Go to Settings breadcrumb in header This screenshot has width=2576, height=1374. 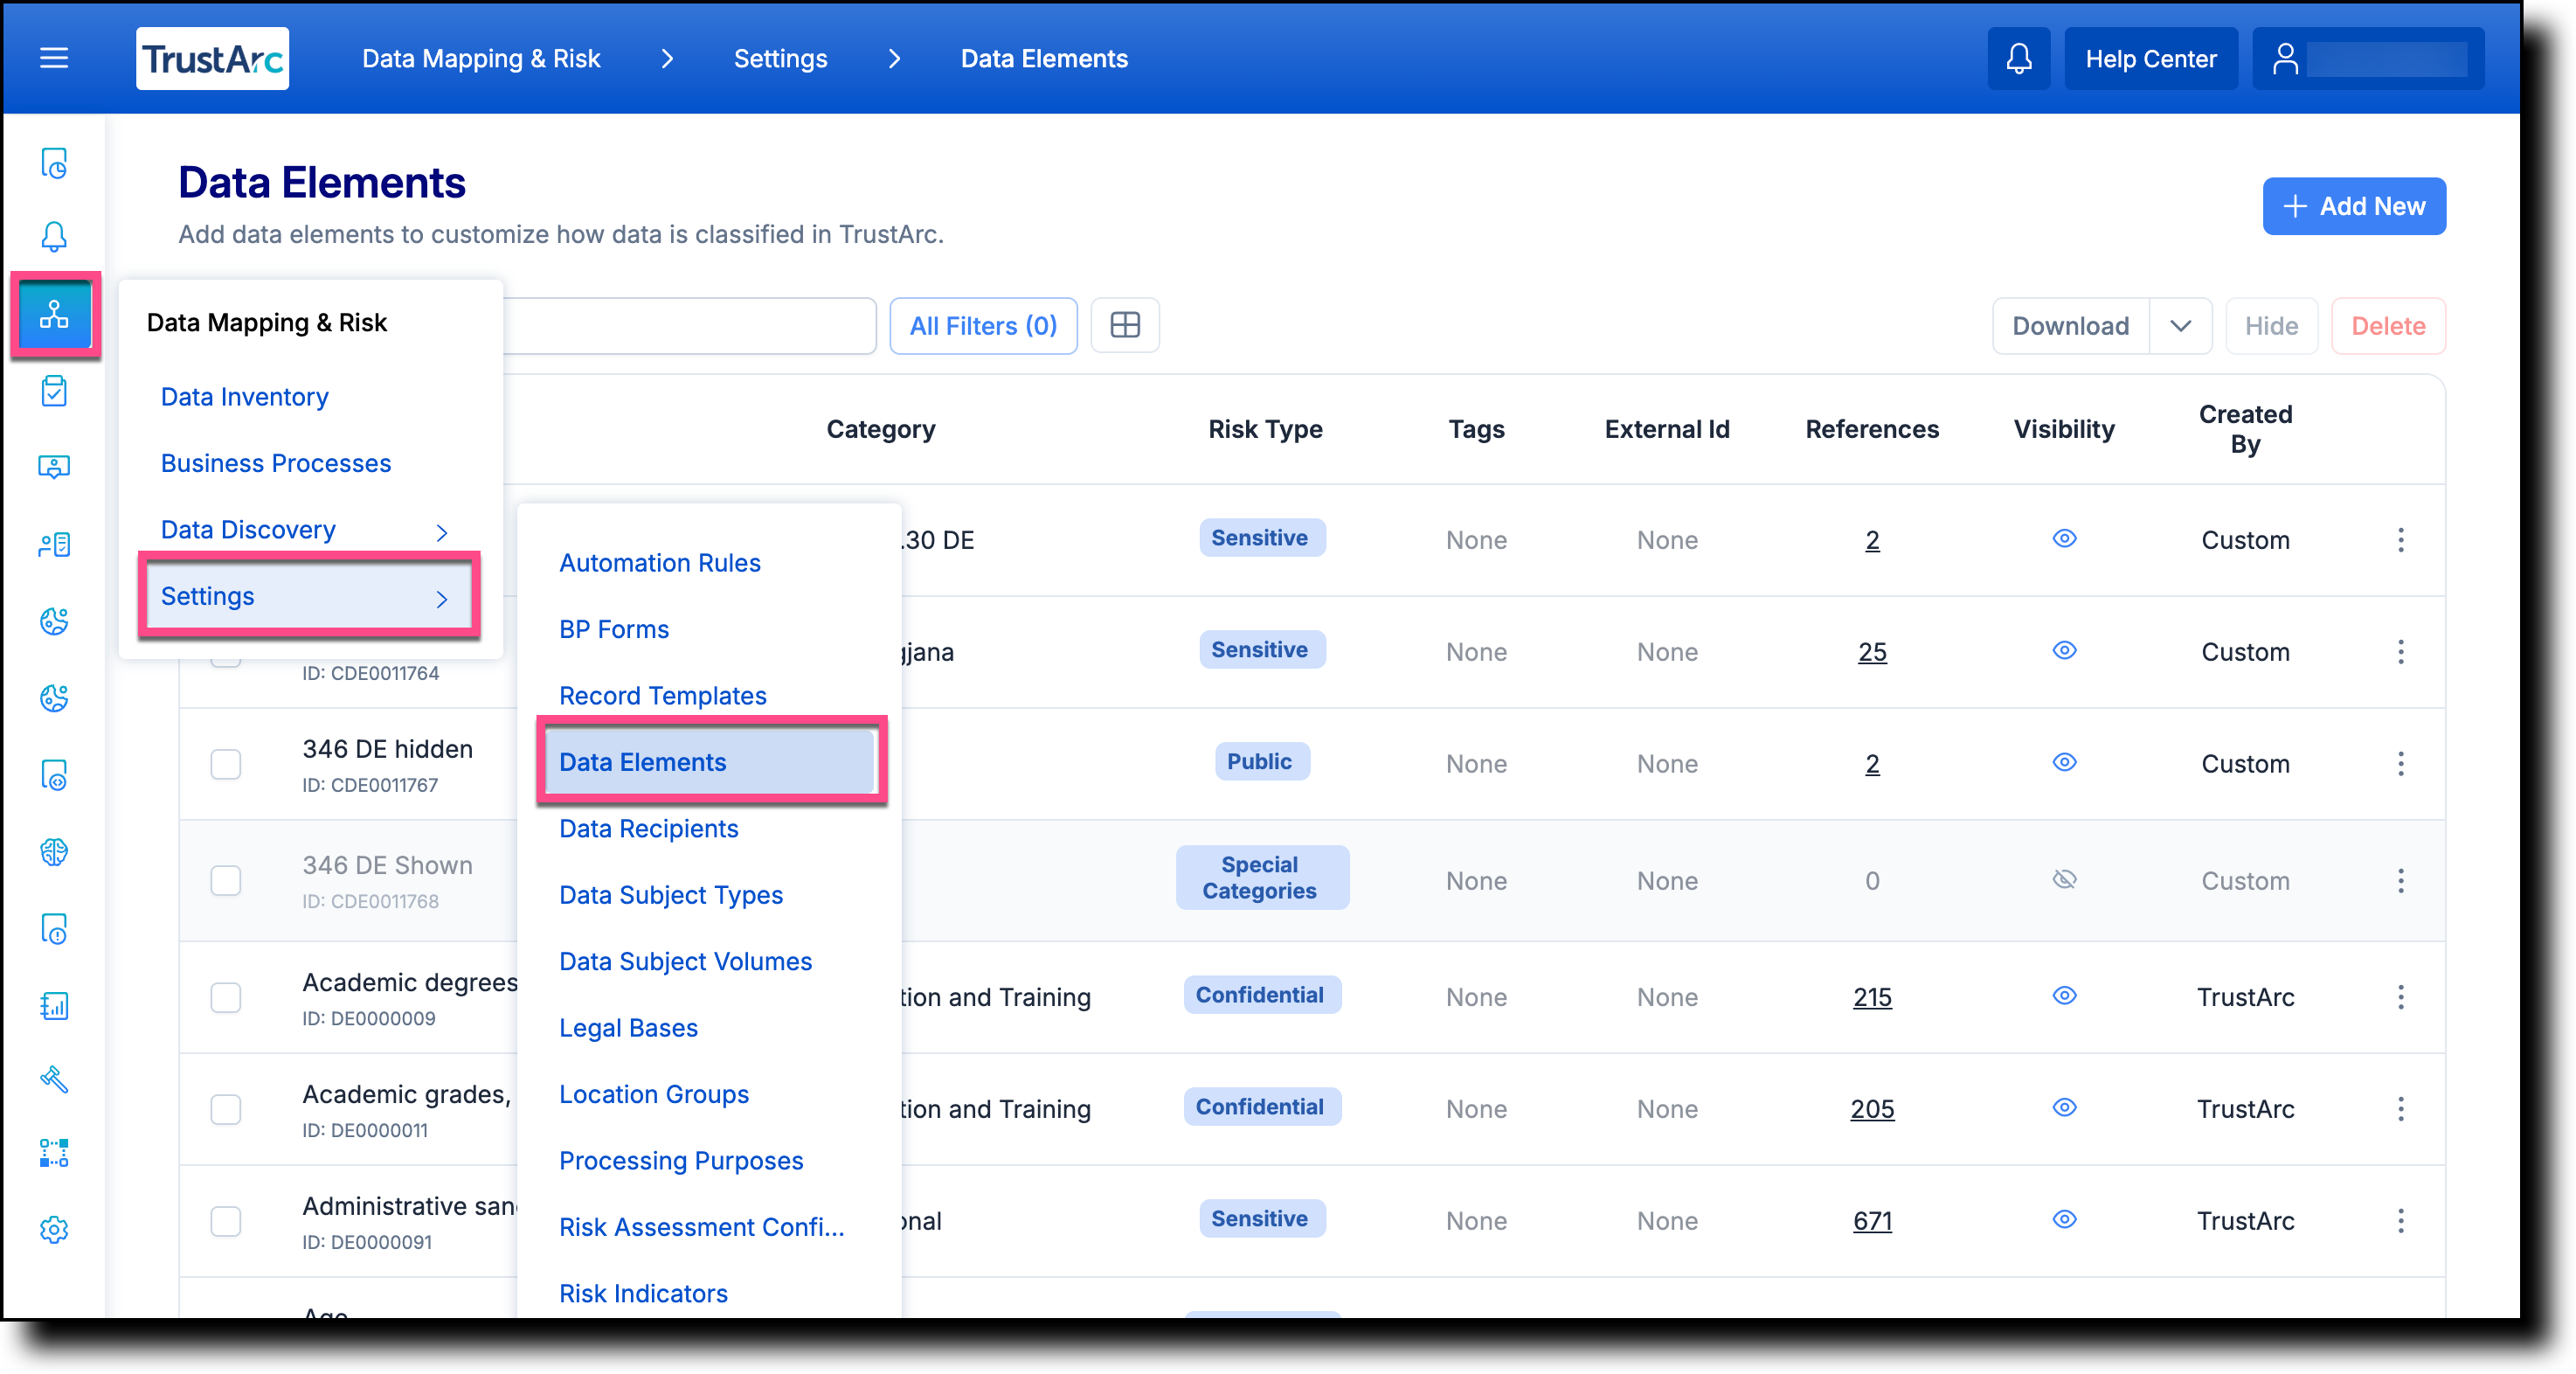tap(780, 58)
